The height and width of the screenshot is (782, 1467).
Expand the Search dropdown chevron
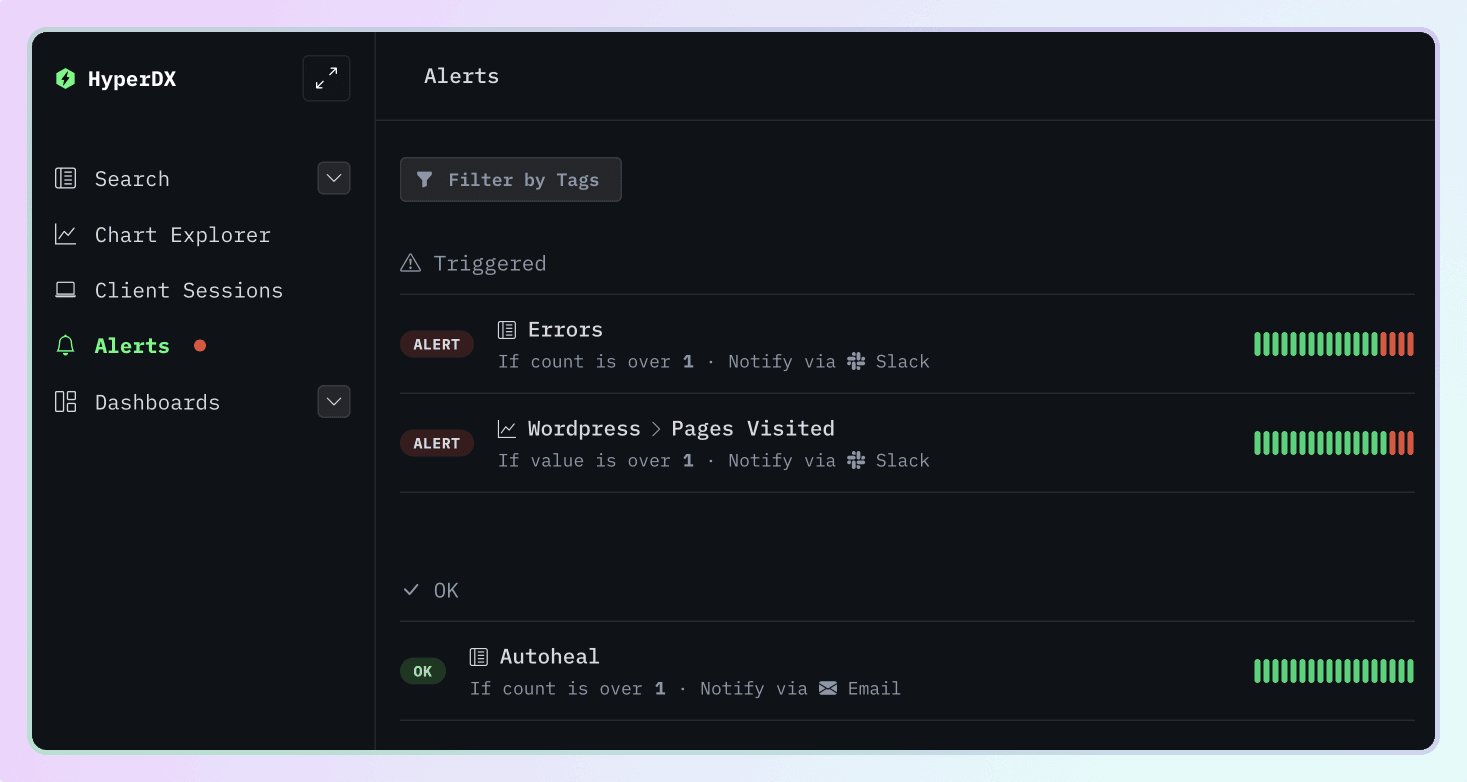coord(333,178)
